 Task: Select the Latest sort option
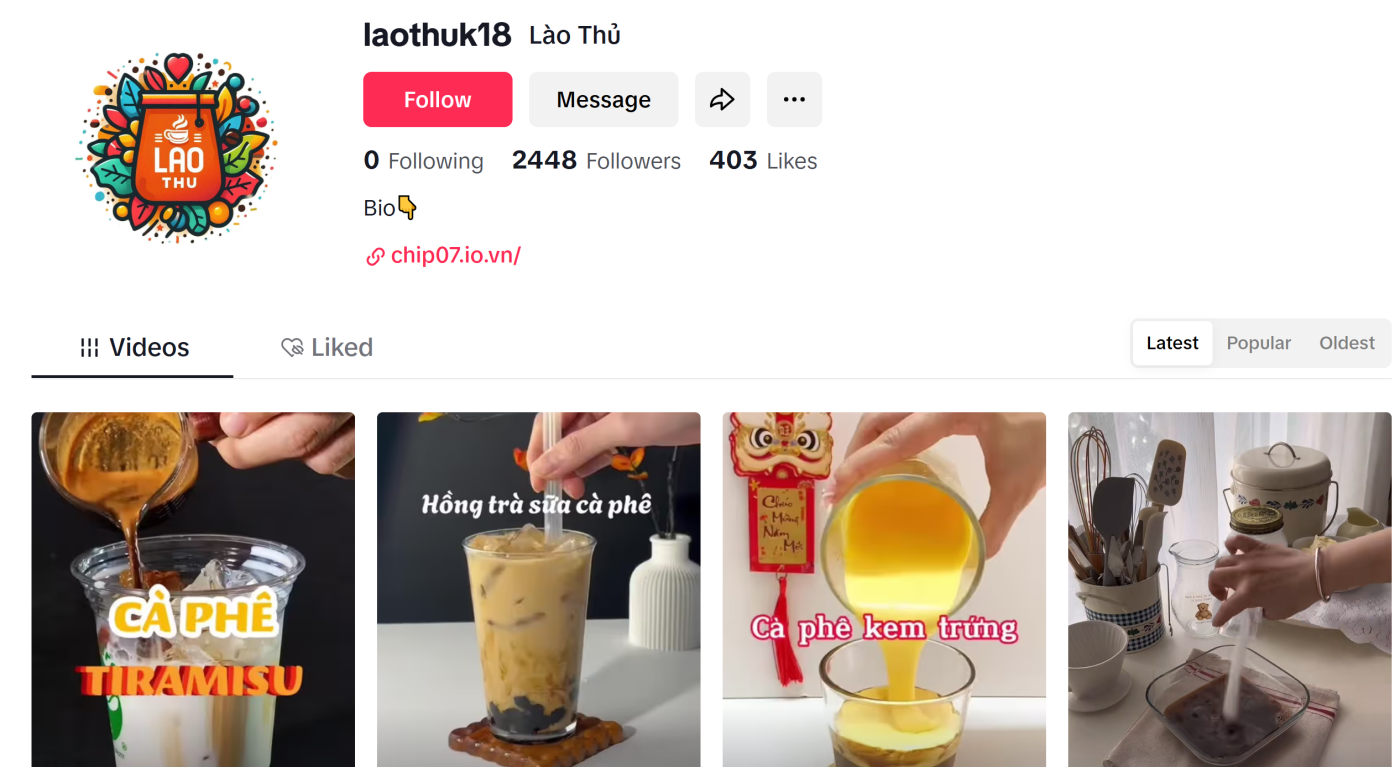(1172, 343)
